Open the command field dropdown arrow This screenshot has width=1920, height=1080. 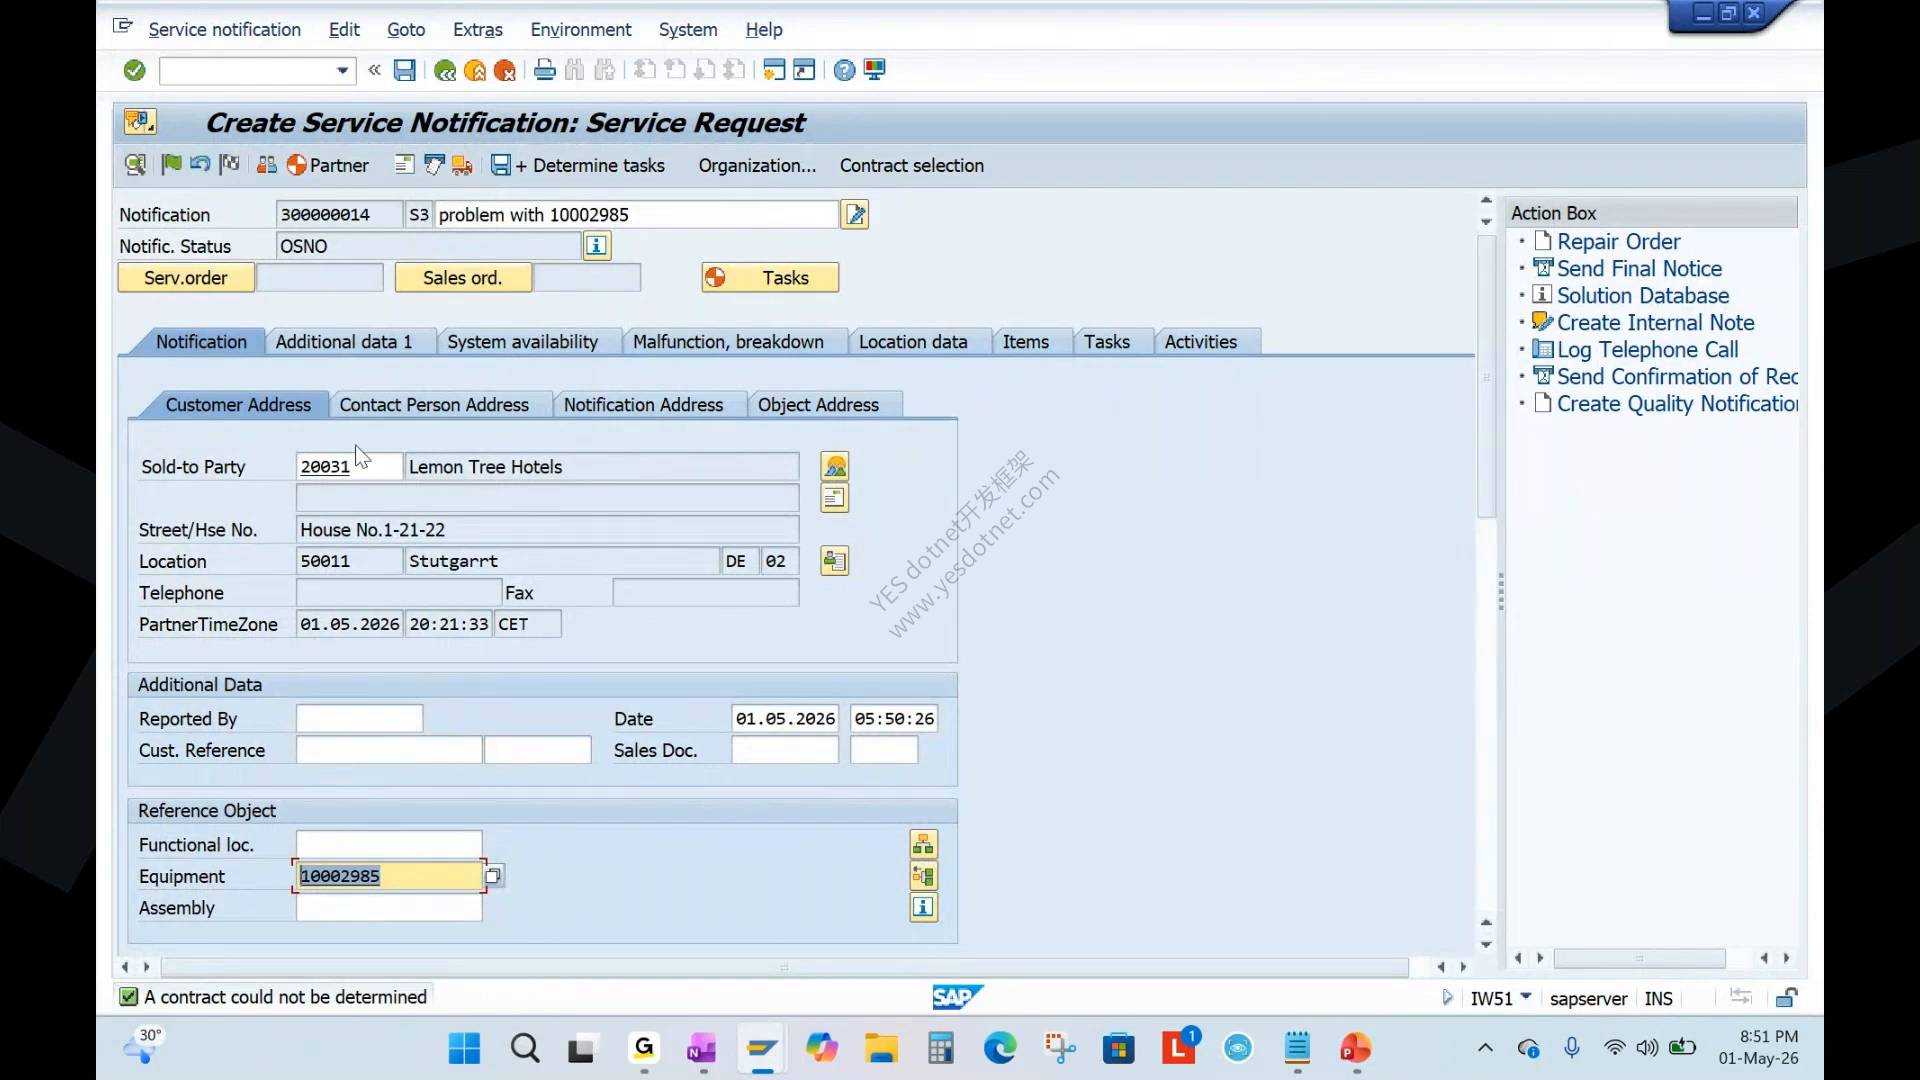point(342,70)
